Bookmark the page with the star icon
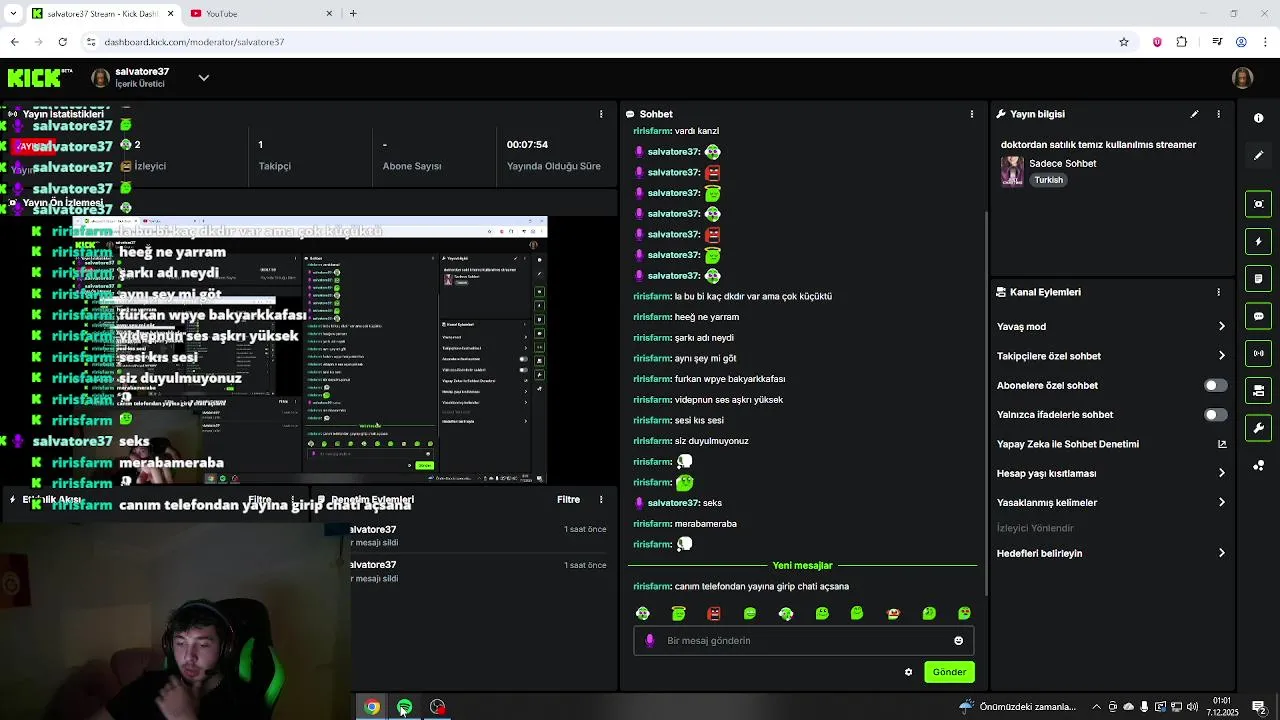The image size is (1280, 720). pos(1124,42)
